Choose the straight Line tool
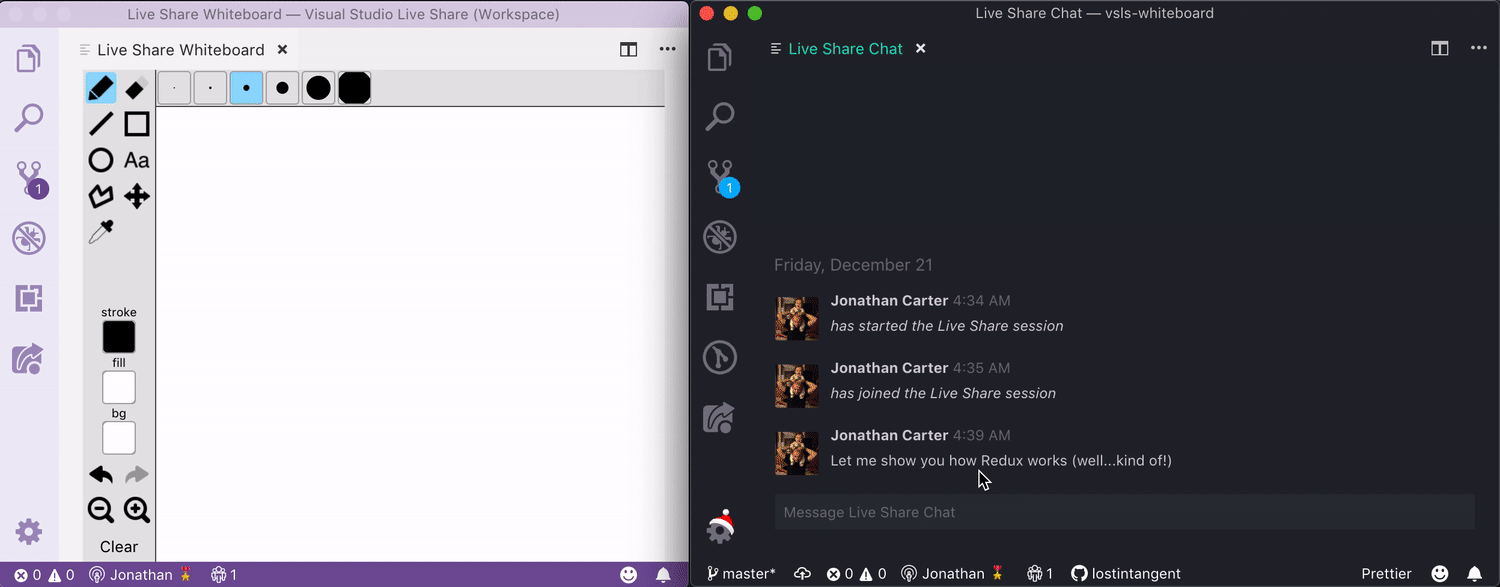This screenshot has height=587, width=1500. point(101,124)
